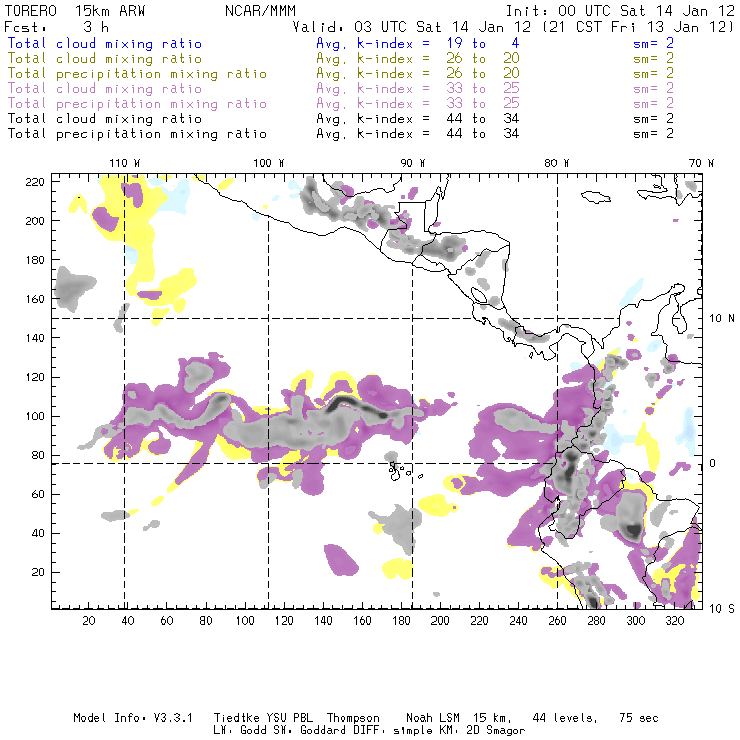Click the '10 S' latitude label
The height and width of the screenshot is (740, 740).
click(x=722, y=609)
